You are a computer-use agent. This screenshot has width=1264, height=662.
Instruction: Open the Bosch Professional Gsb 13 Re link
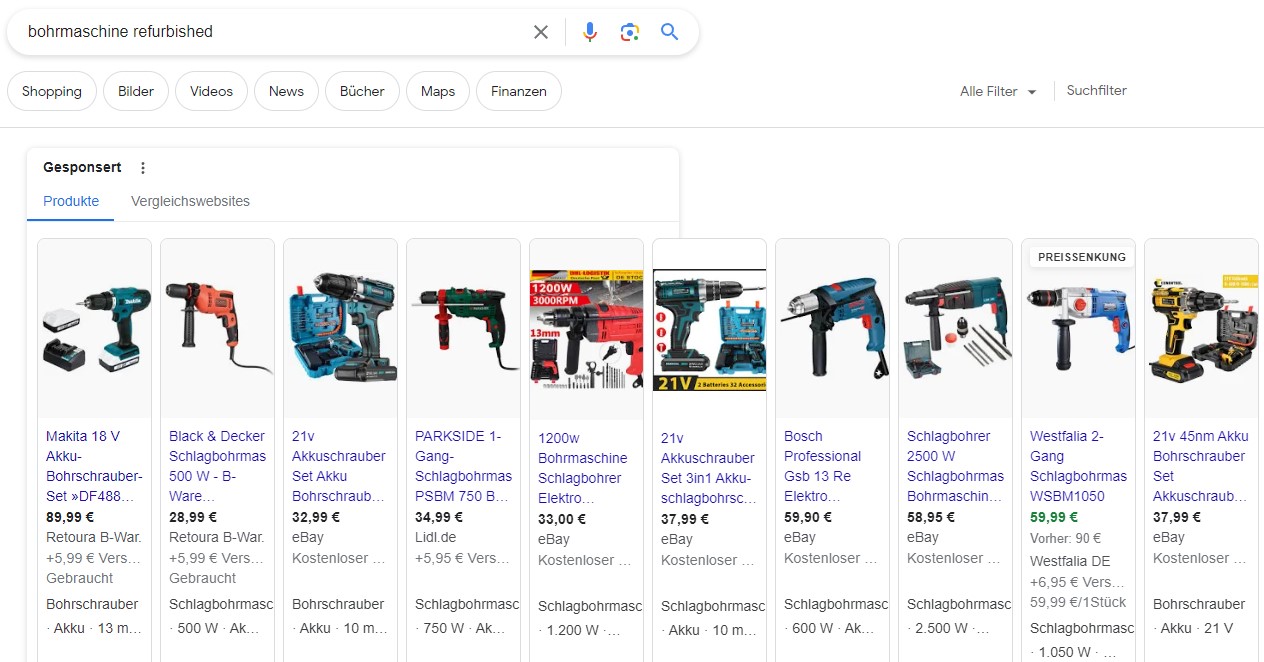(833, 466)
